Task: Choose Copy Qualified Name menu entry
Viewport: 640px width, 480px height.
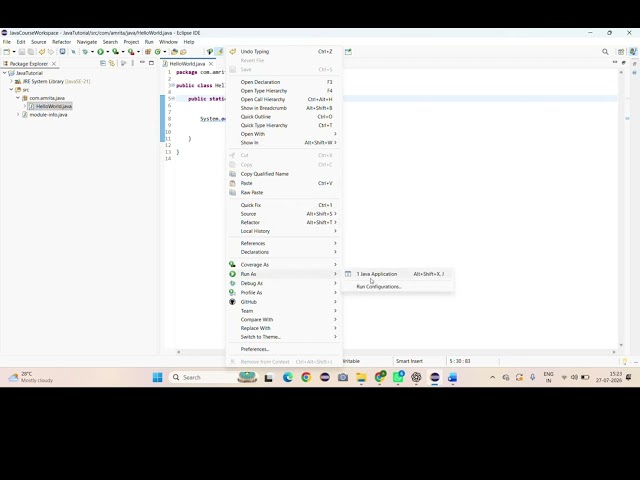Action: point(284,174)
